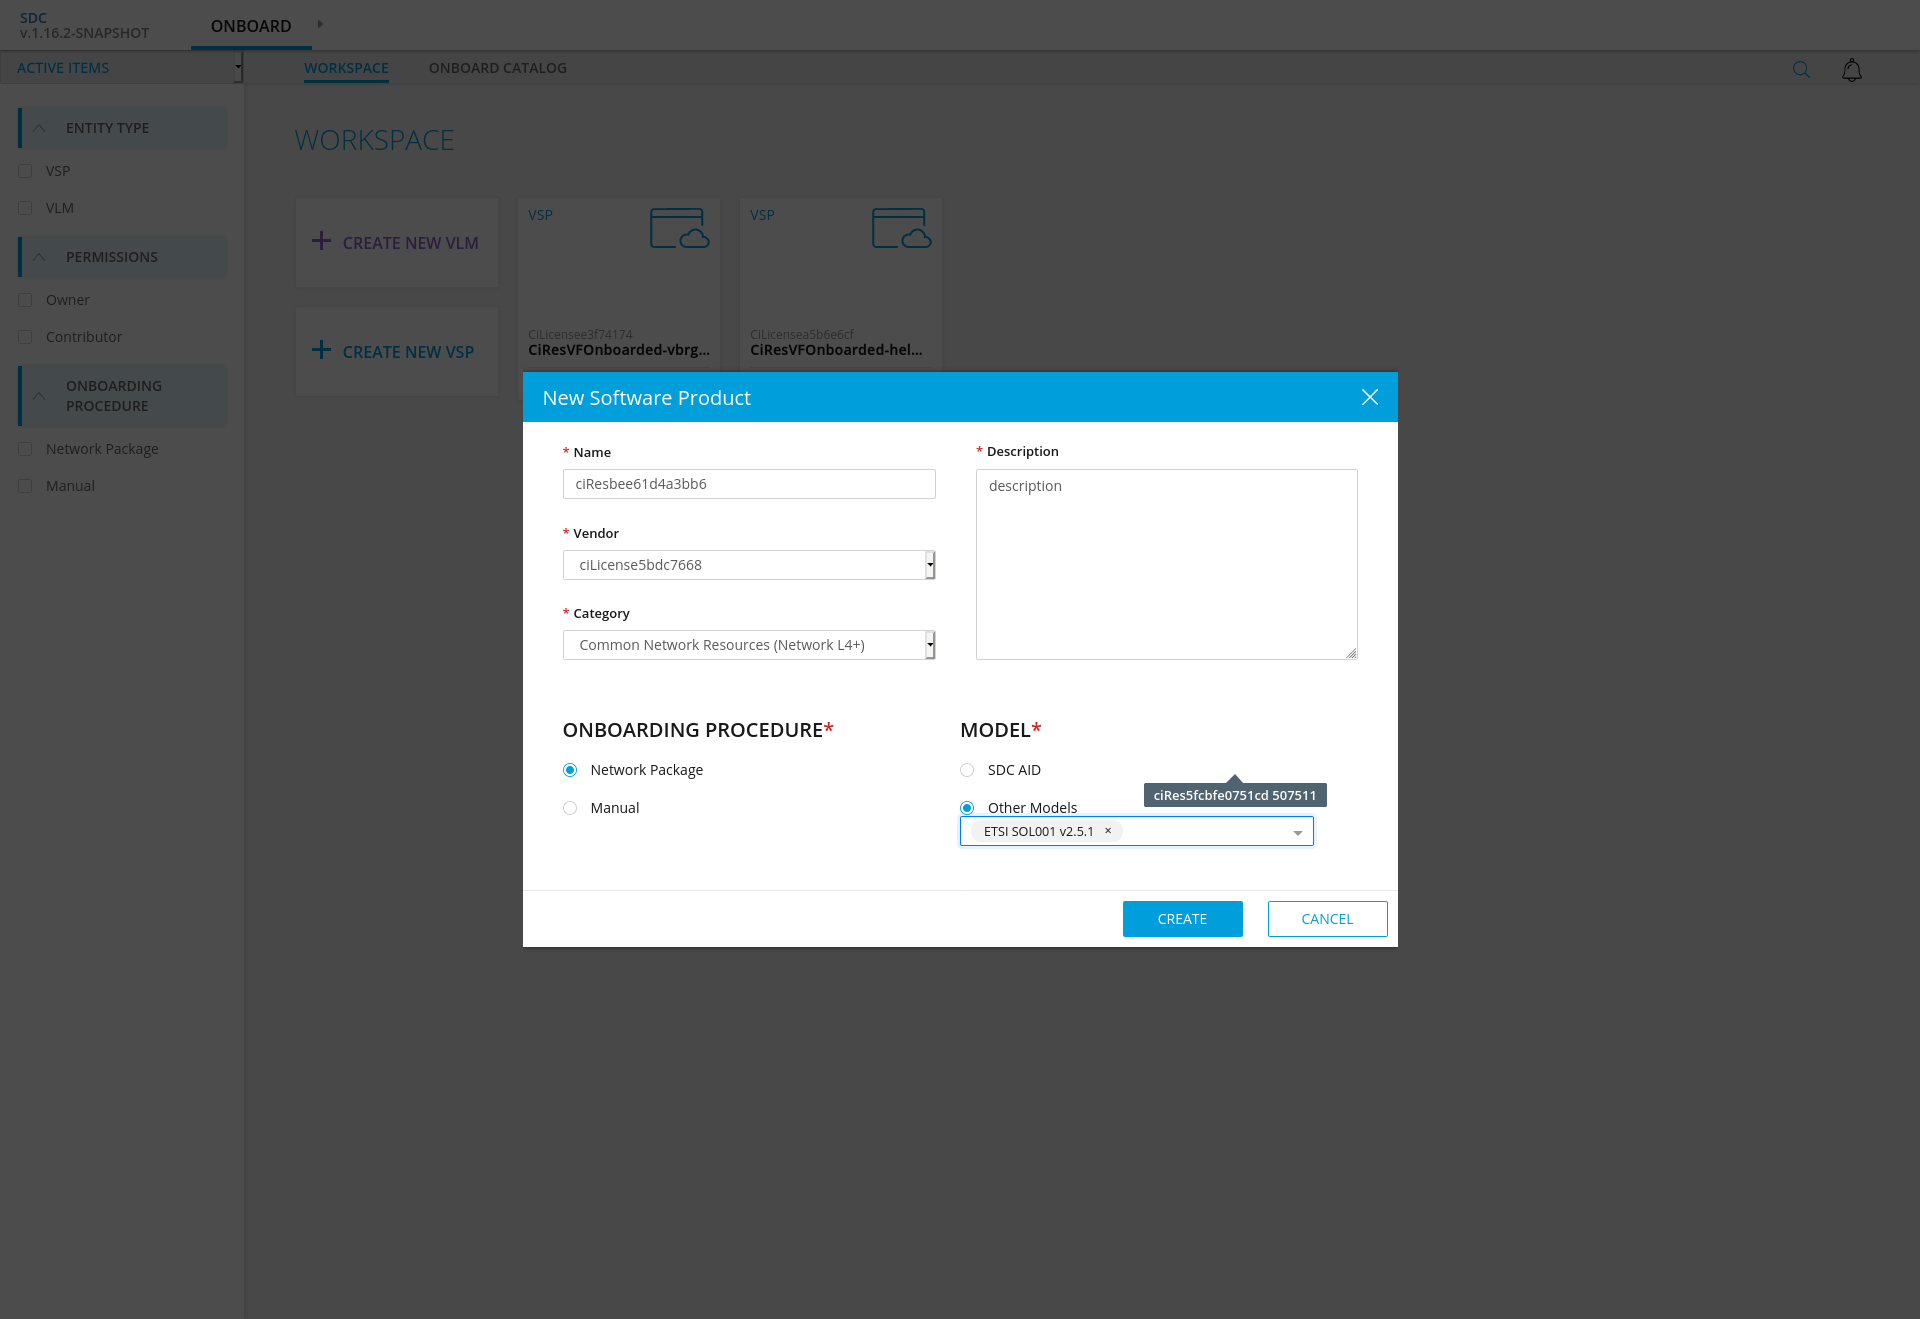Close the New Software Product dialog
The image size is (1920, 1319).
[x=1369, y=397]
